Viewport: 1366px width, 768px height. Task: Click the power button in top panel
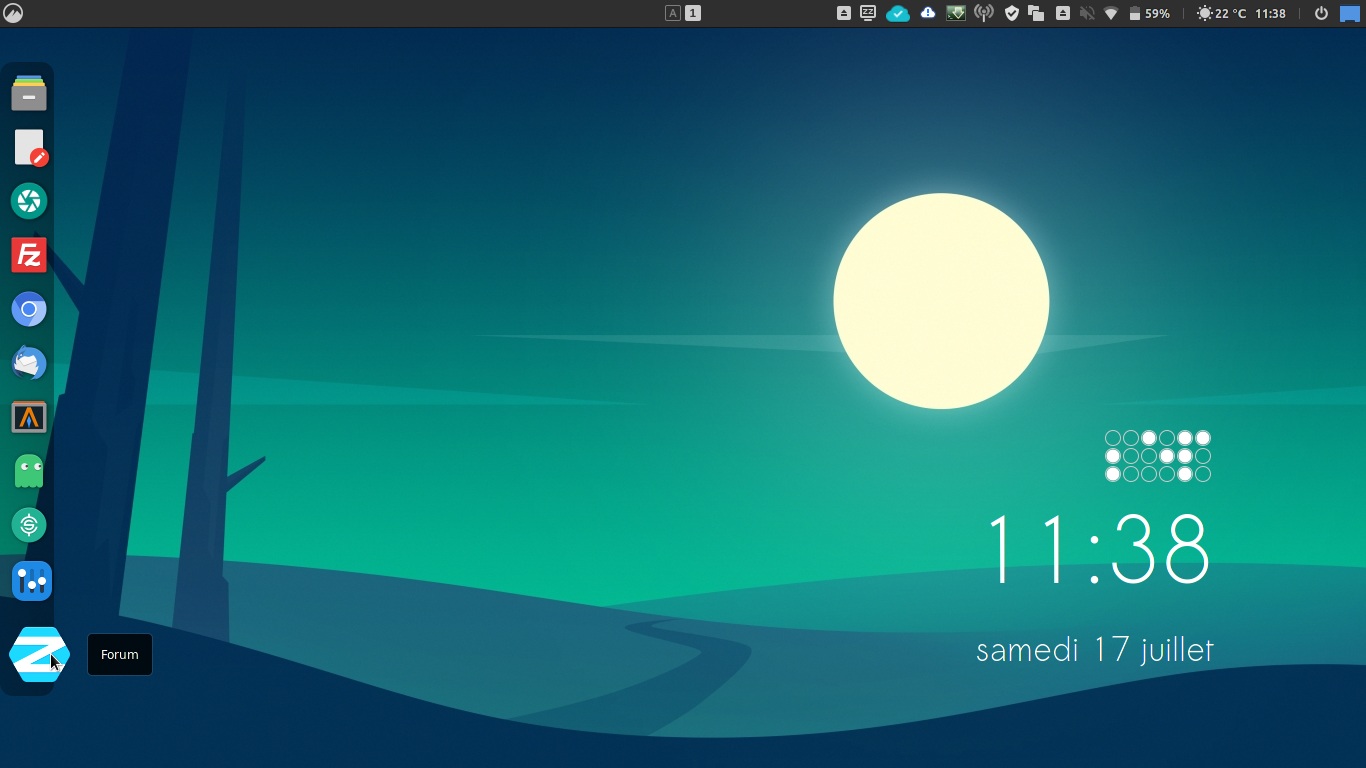click(1321, 14)
